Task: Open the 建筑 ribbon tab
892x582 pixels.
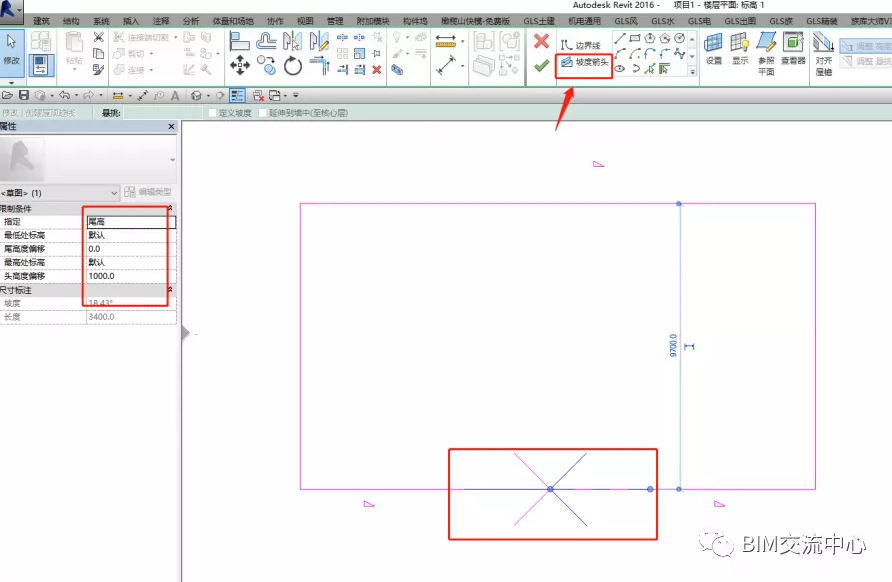Action: (42, 21)
